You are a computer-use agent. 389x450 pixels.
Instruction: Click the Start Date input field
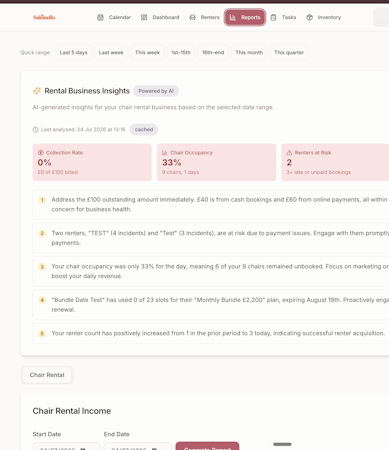pos(66,446)
